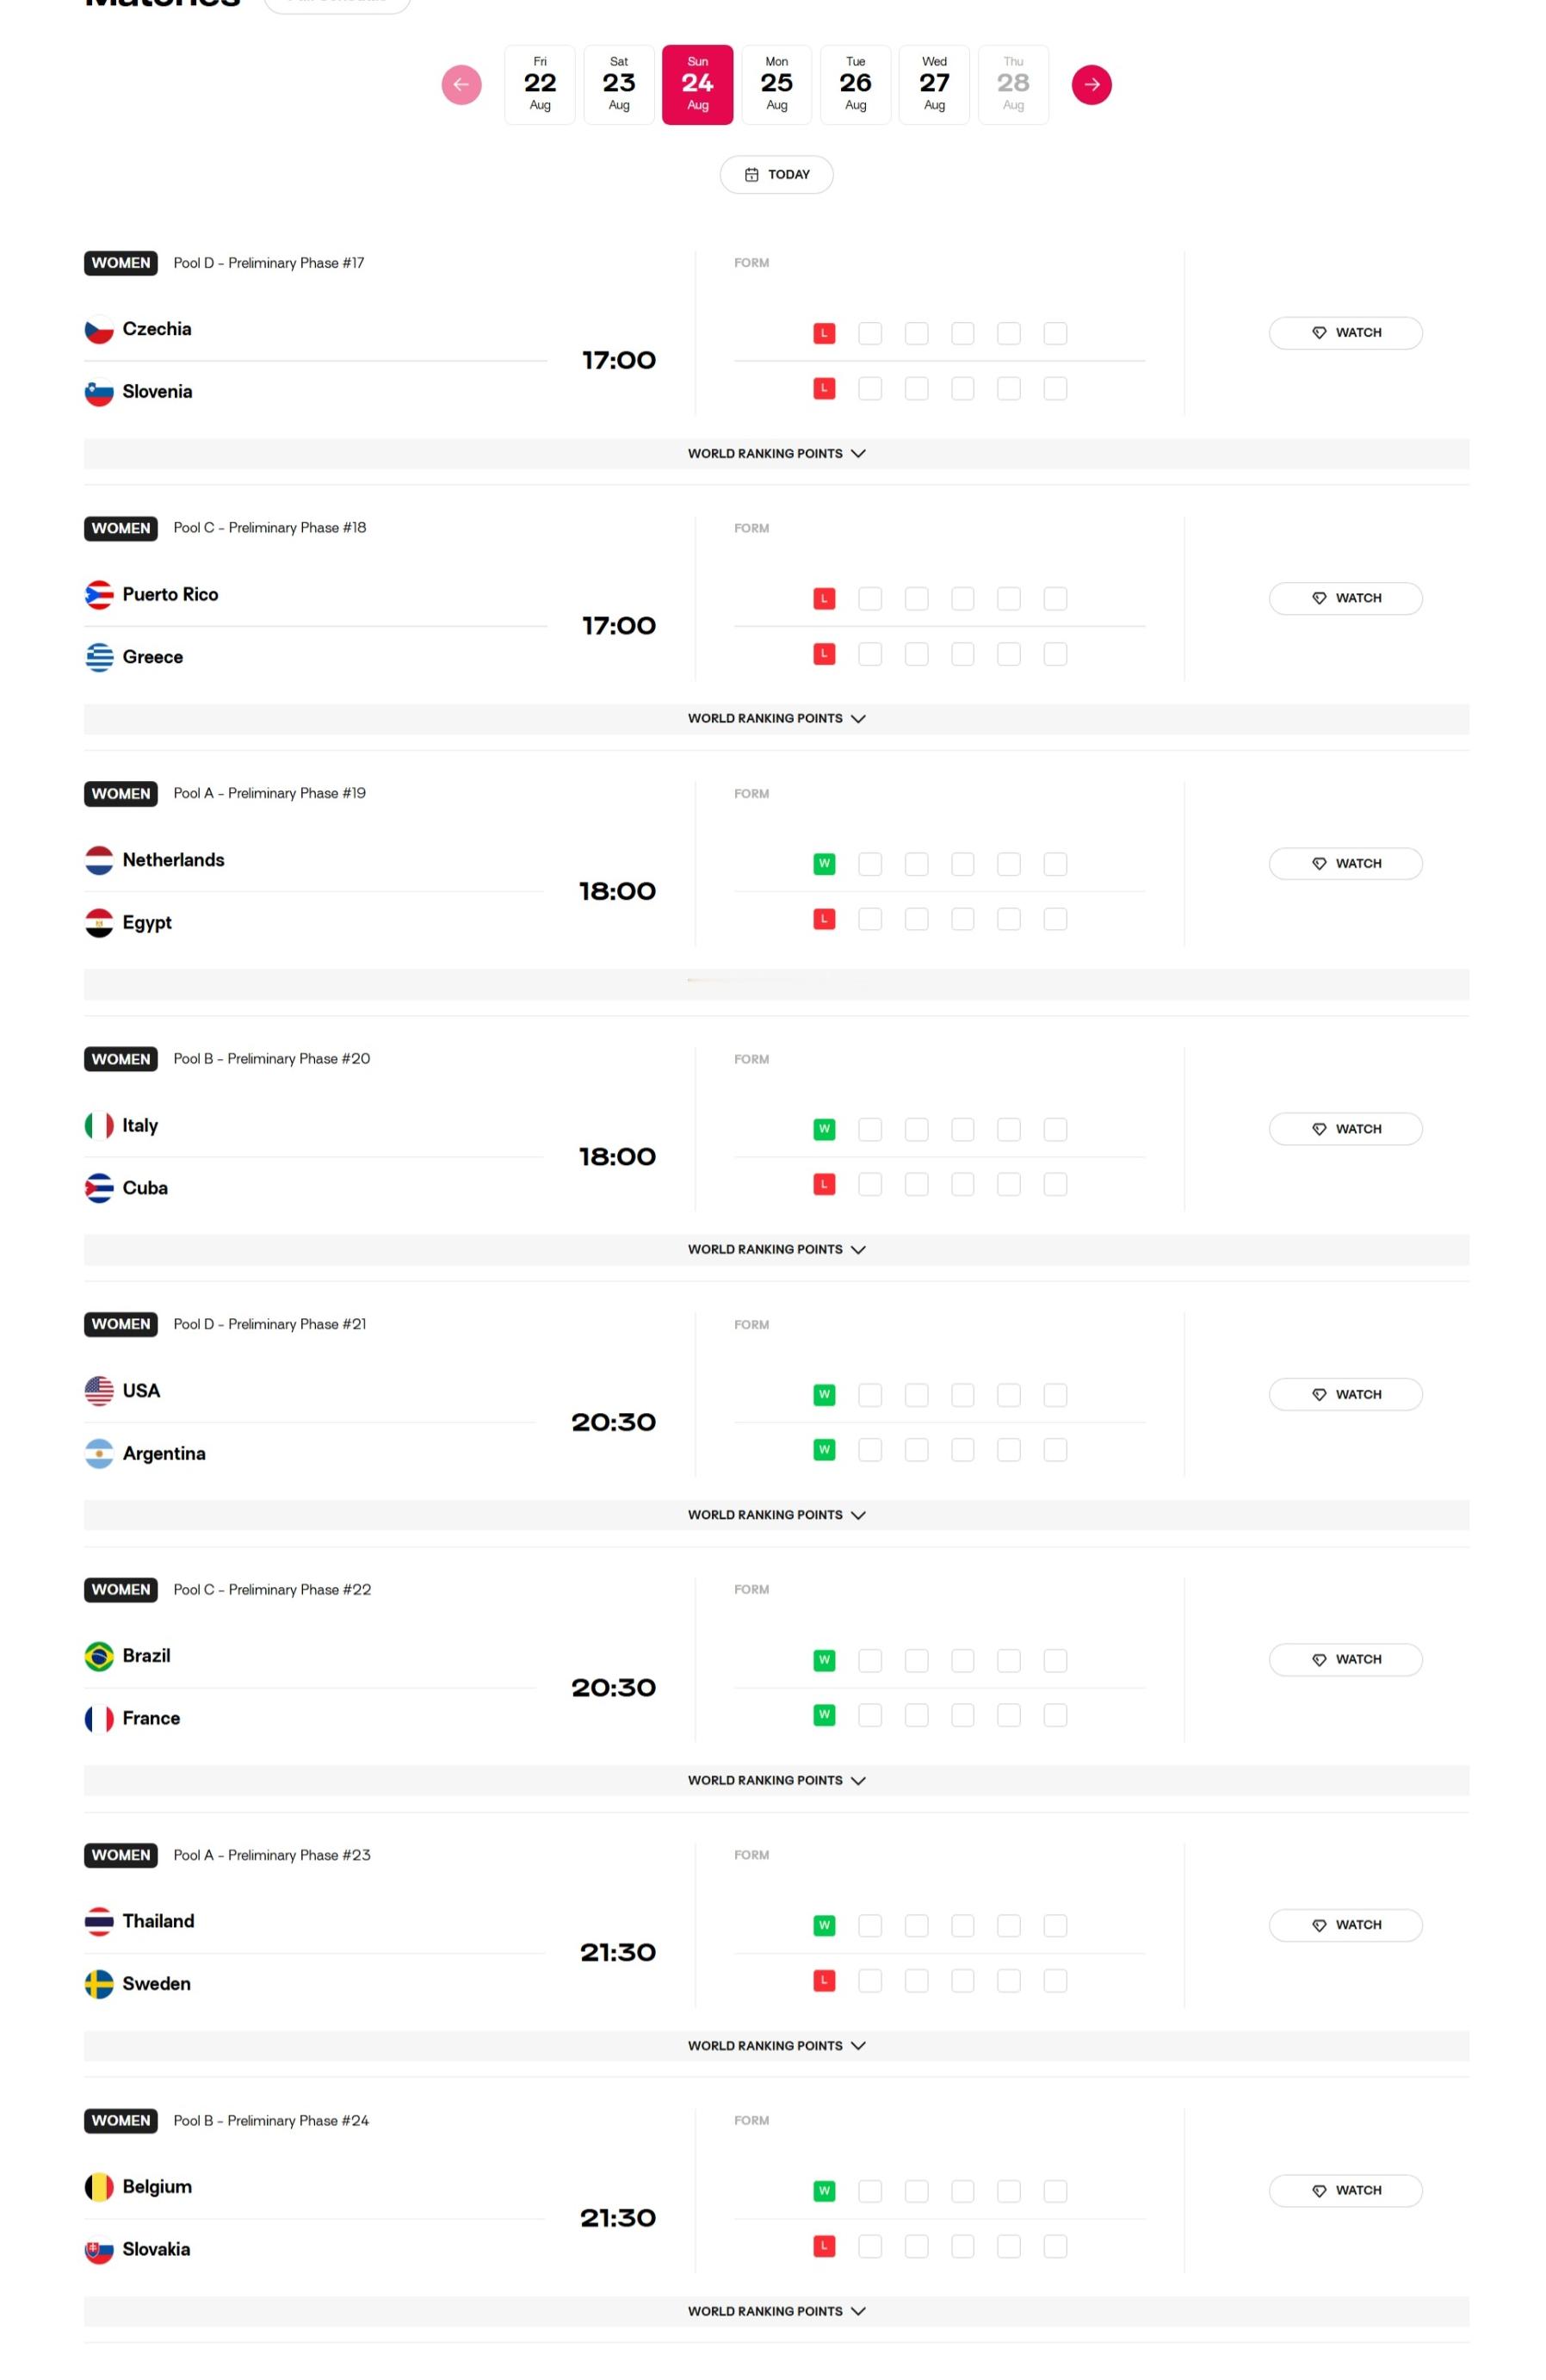Select Wed 27 Aug date tab
This screenshot has width=1546, height=2380.
click(x=934, y=85)
